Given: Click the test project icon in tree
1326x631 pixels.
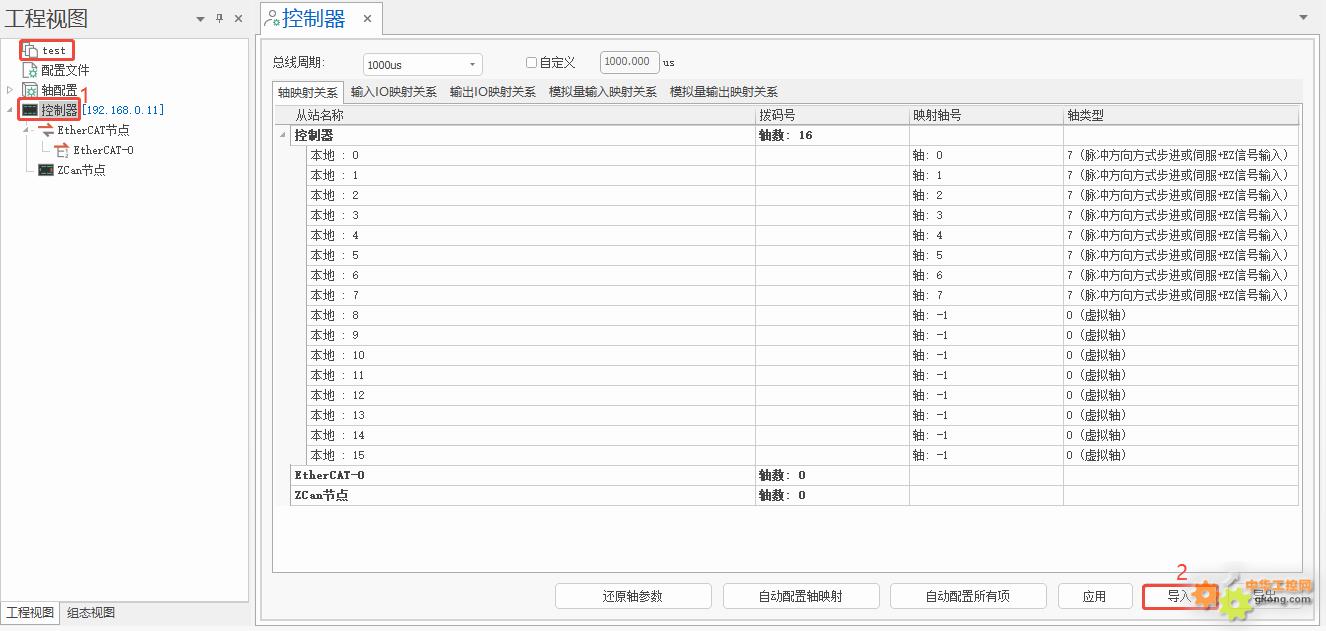Looking at the screenshot, I should point(31,50).
